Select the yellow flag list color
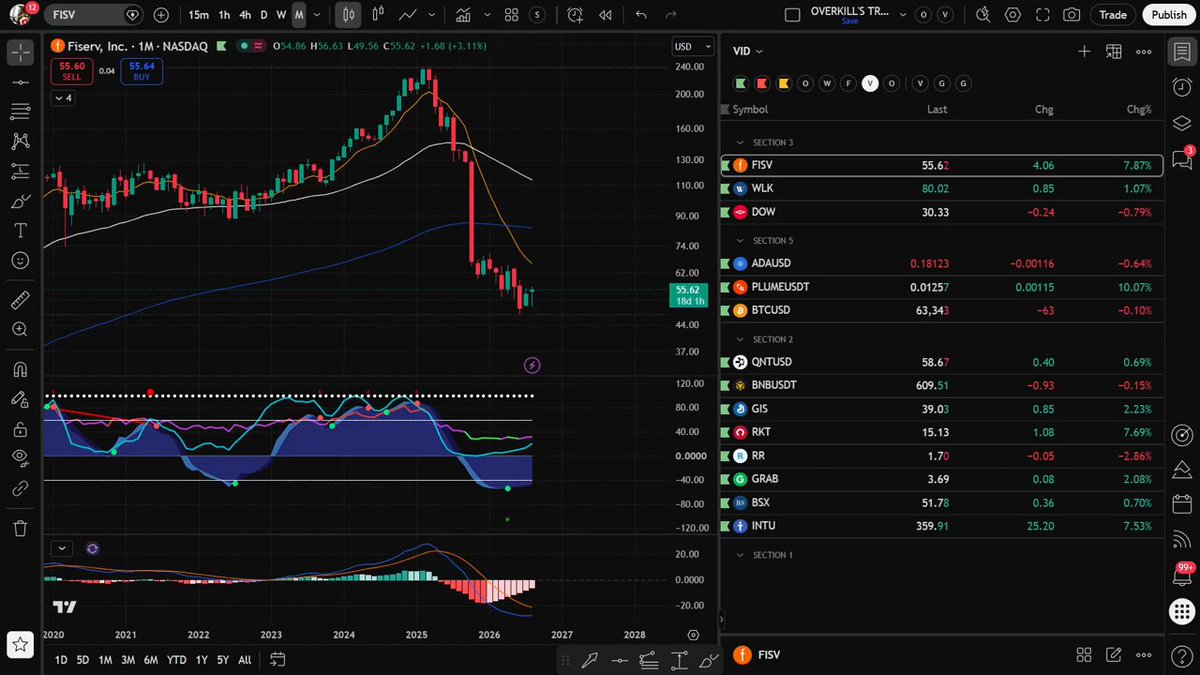 click(x=783, y=83)
